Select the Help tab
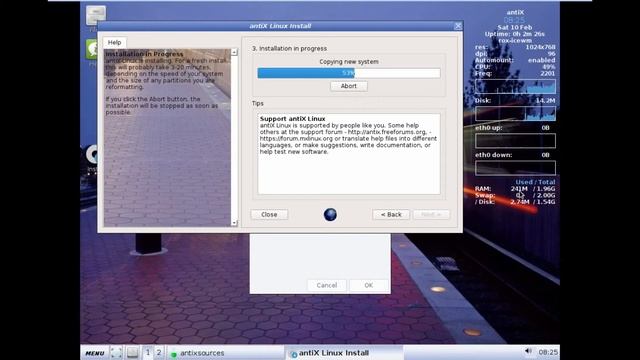This screenshot has width=640, height=360. point(114,42)
